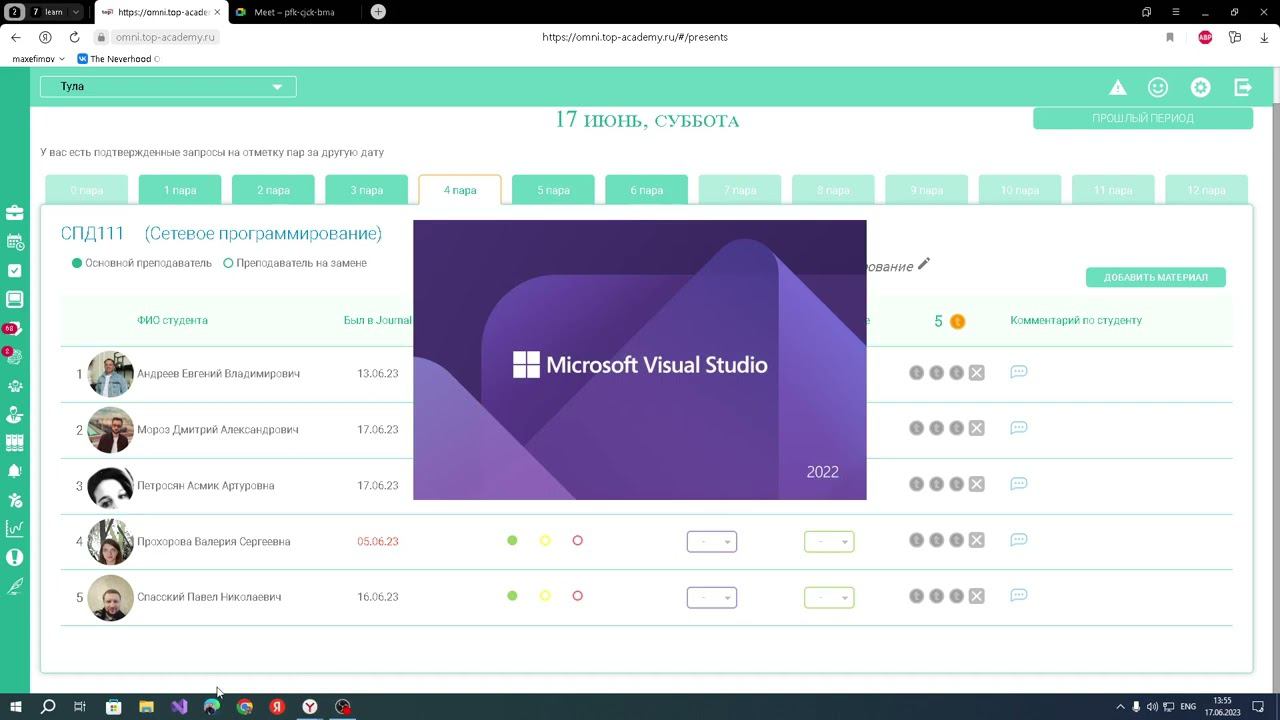This screenshot has height=720, width=1280.
Task: Switch to the '6 пара' tab
Action: point(646,190)
